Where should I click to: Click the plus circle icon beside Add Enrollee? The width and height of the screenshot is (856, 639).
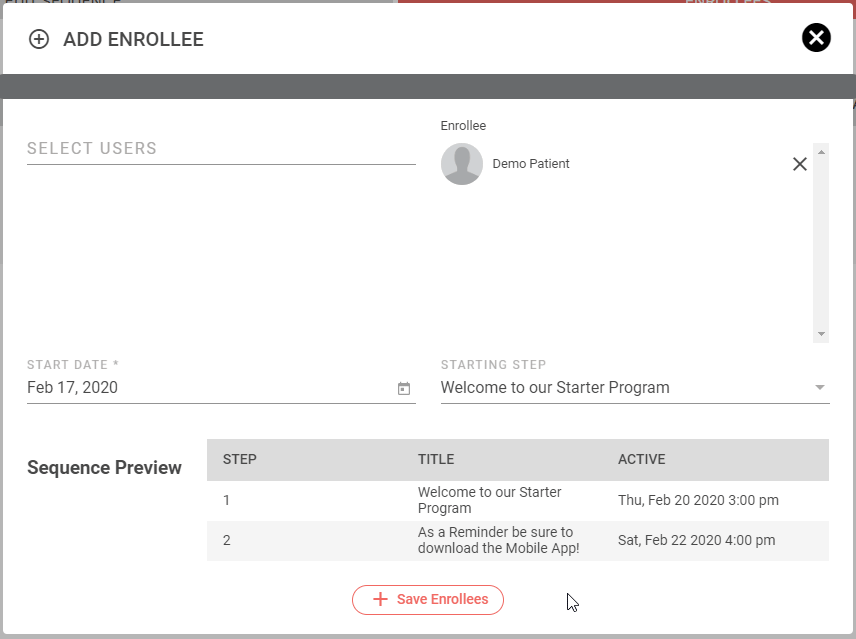39,40
